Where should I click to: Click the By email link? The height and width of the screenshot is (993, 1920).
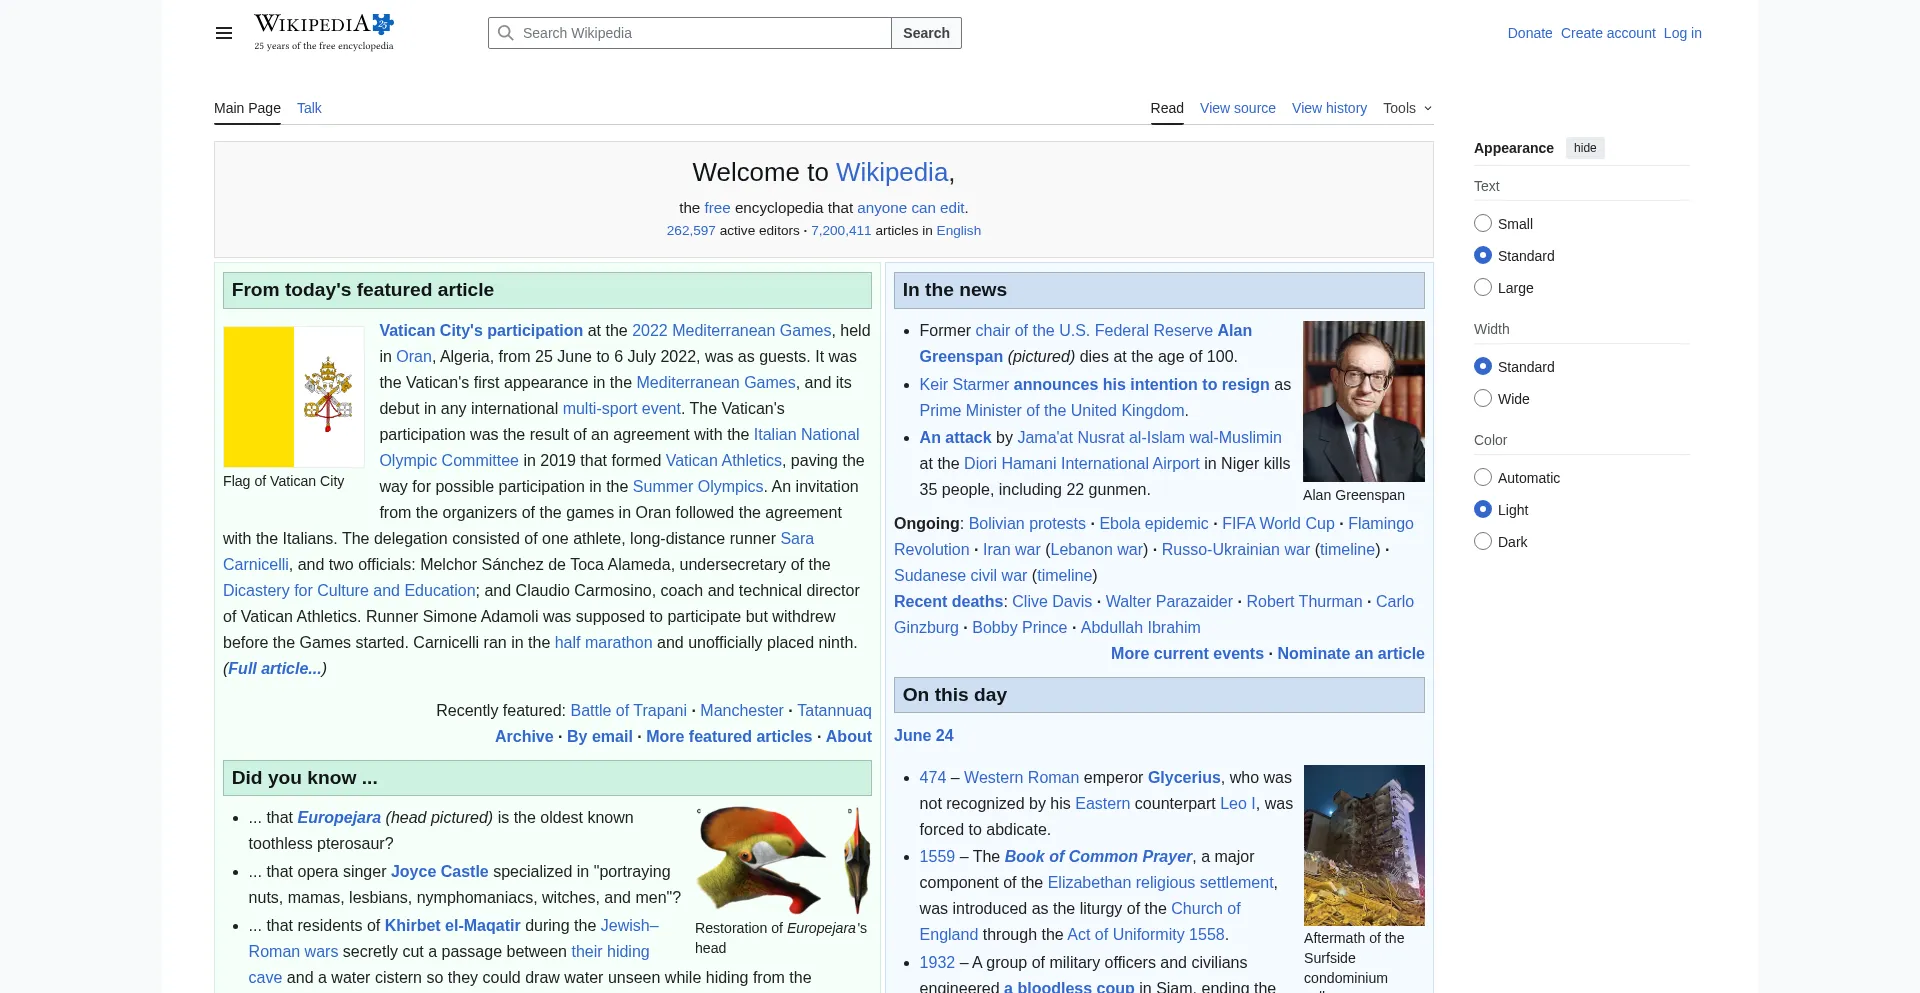[600, 736]
